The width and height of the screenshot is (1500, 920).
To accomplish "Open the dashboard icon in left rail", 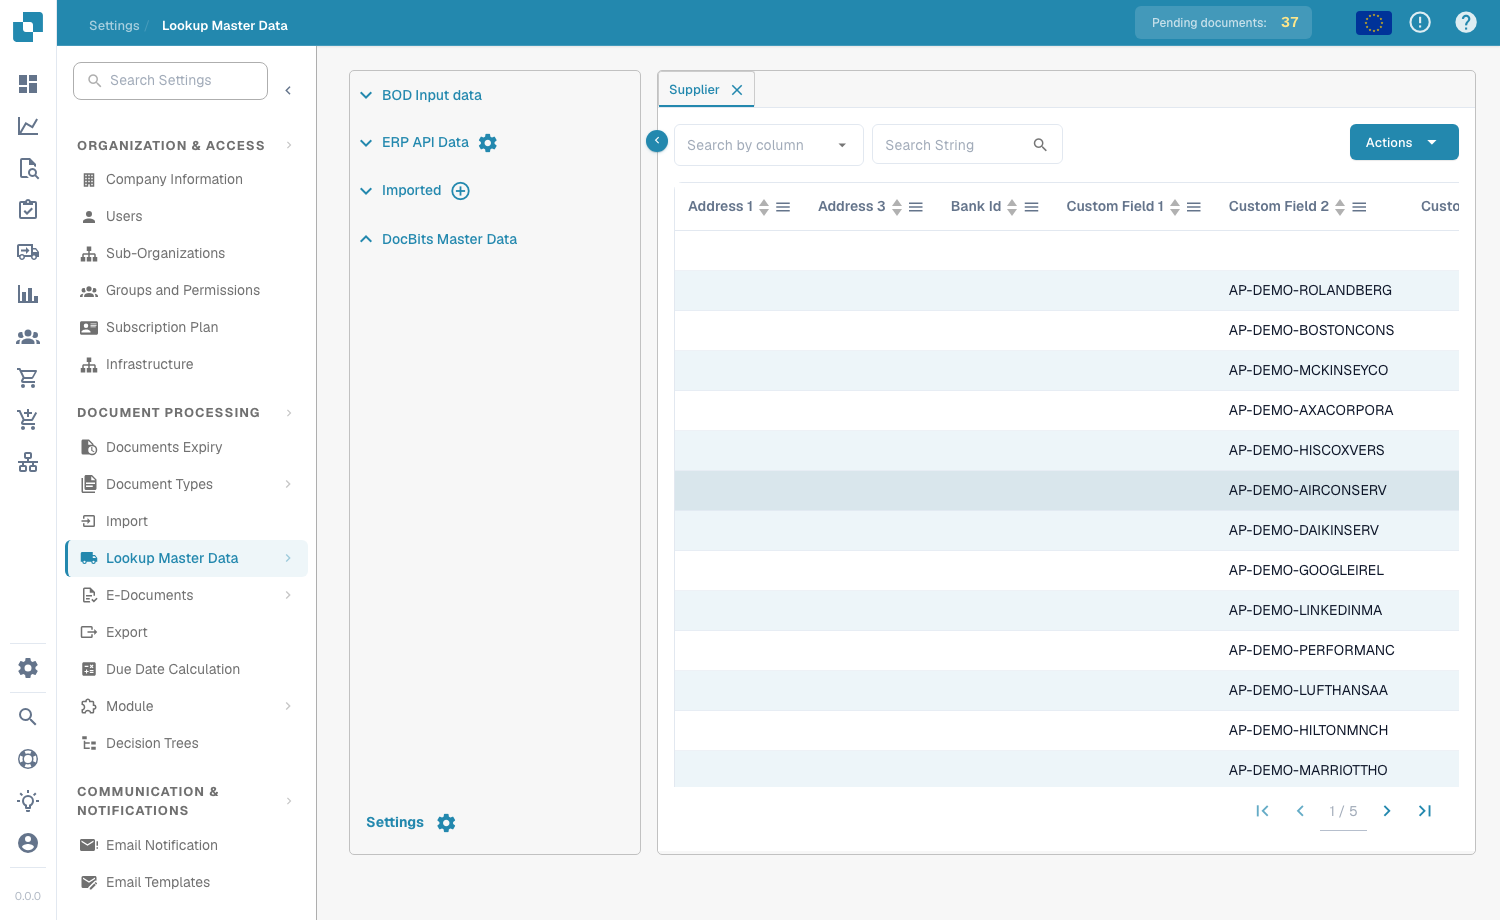I will [28, 84].
